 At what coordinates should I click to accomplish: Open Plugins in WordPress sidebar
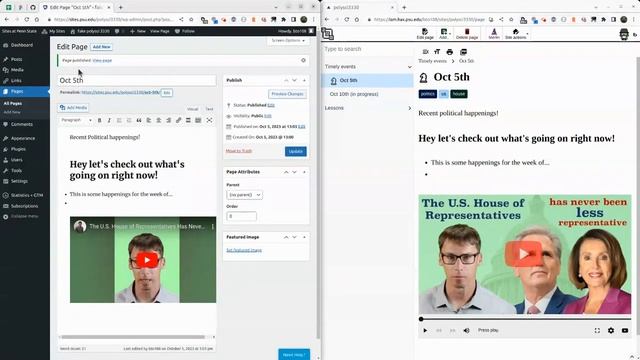click(18, 149)
